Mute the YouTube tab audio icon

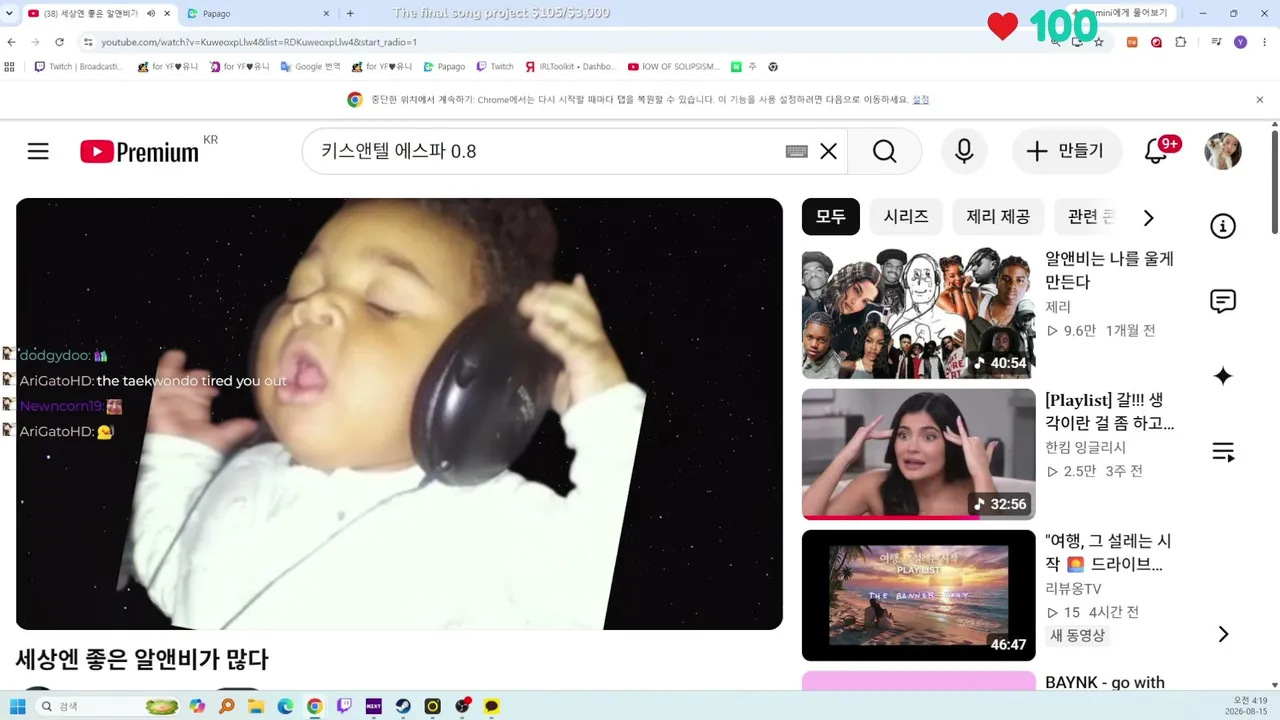pos(151,13)
